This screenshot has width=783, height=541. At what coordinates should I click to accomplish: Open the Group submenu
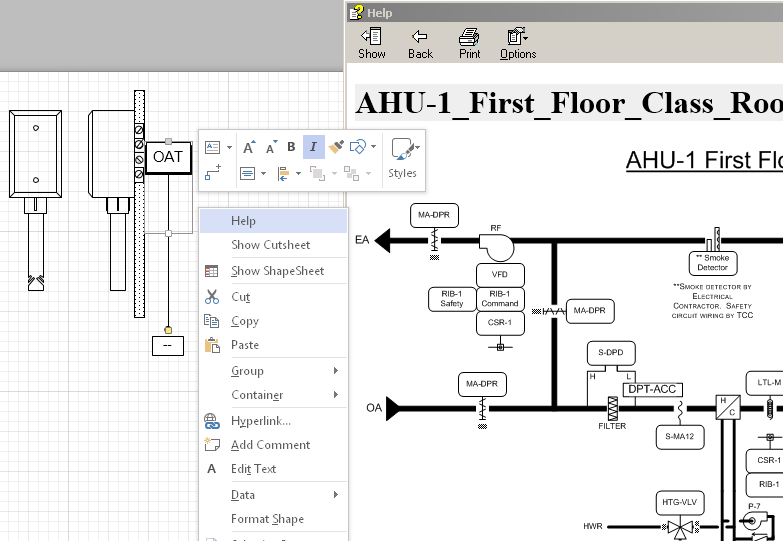click(x=274, y=371)
